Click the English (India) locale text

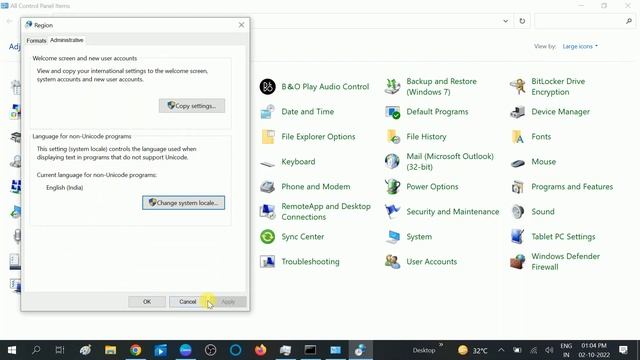[64, 188]
